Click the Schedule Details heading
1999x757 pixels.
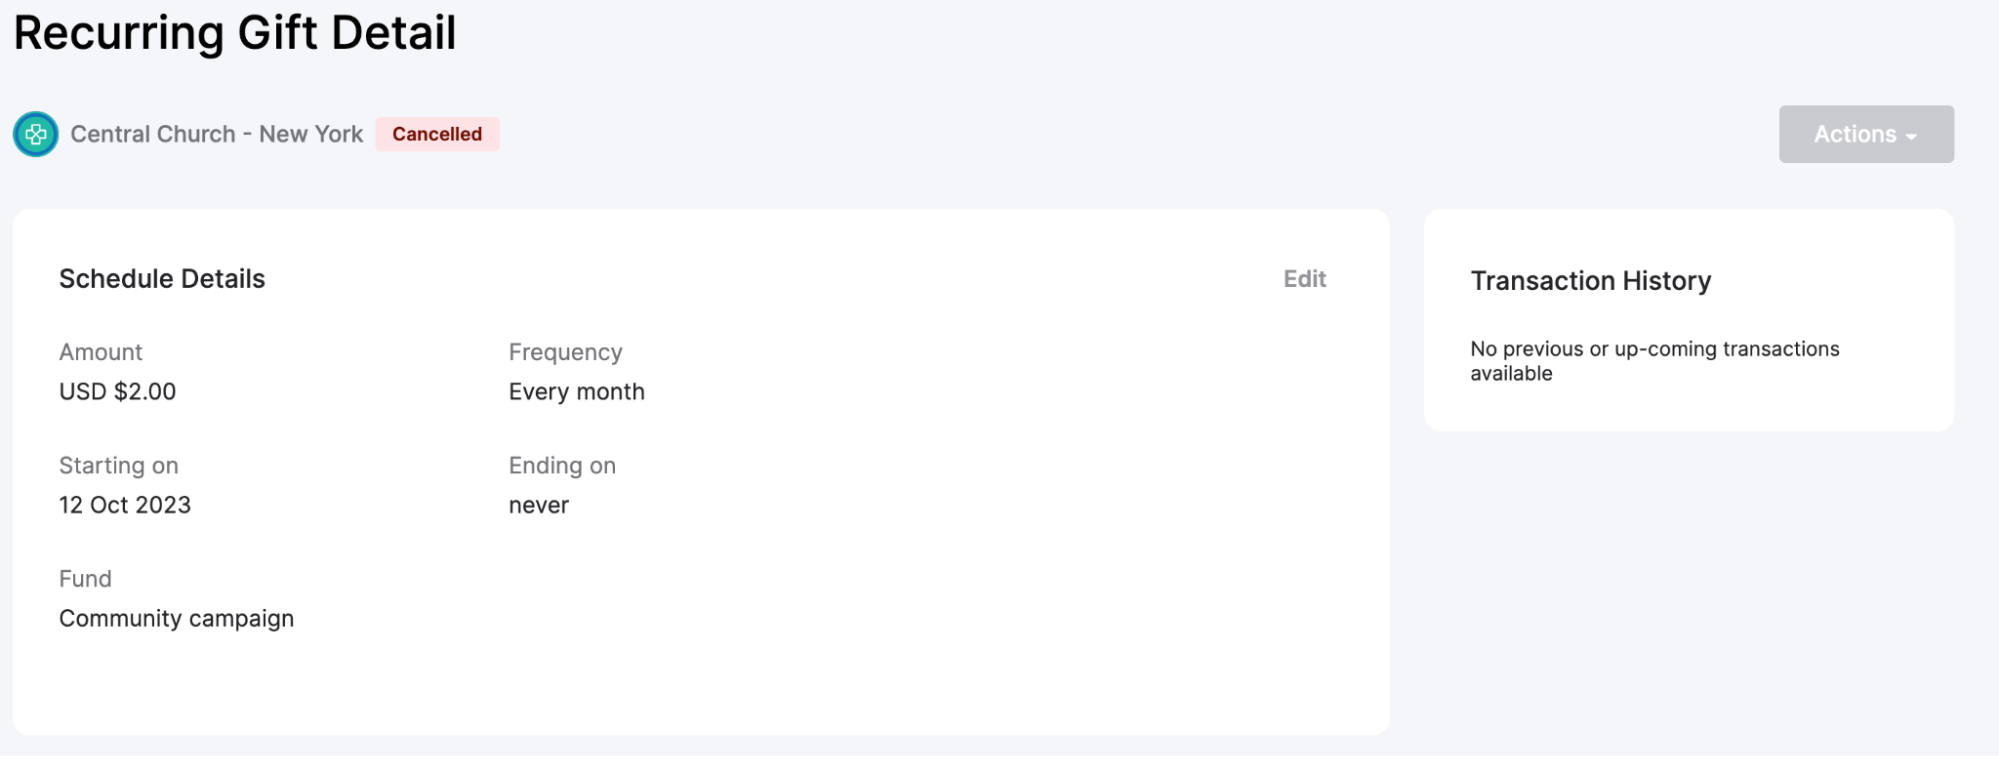[x=162, y=279]
